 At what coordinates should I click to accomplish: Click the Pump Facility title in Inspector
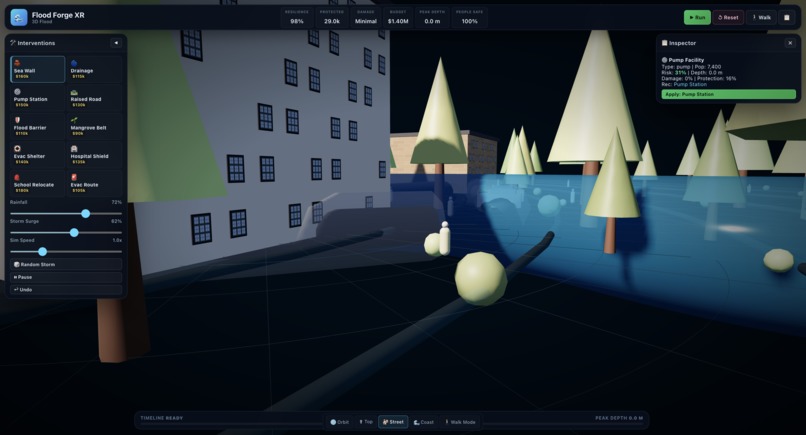coord(686,60)
